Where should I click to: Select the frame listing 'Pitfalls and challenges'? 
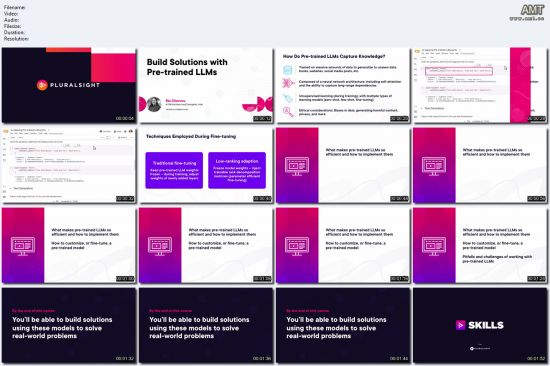(x=480, y=245)
